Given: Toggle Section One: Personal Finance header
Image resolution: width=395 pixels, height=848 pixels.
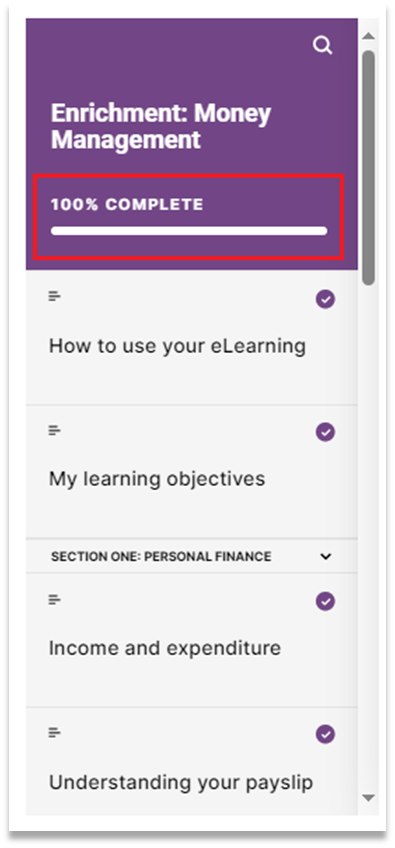Looking at the screenshot, I should [x=192, y=556].
